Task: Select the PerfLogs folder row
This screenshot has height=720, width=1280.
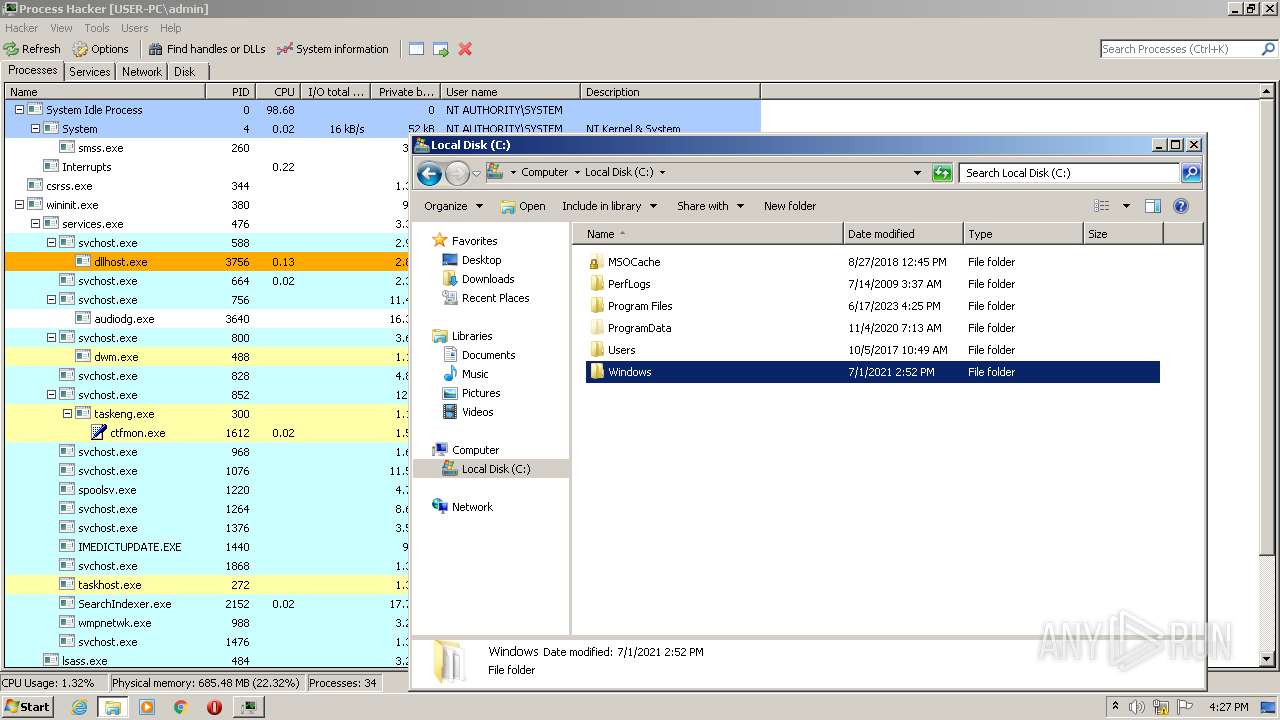Action: coord(873,284)
